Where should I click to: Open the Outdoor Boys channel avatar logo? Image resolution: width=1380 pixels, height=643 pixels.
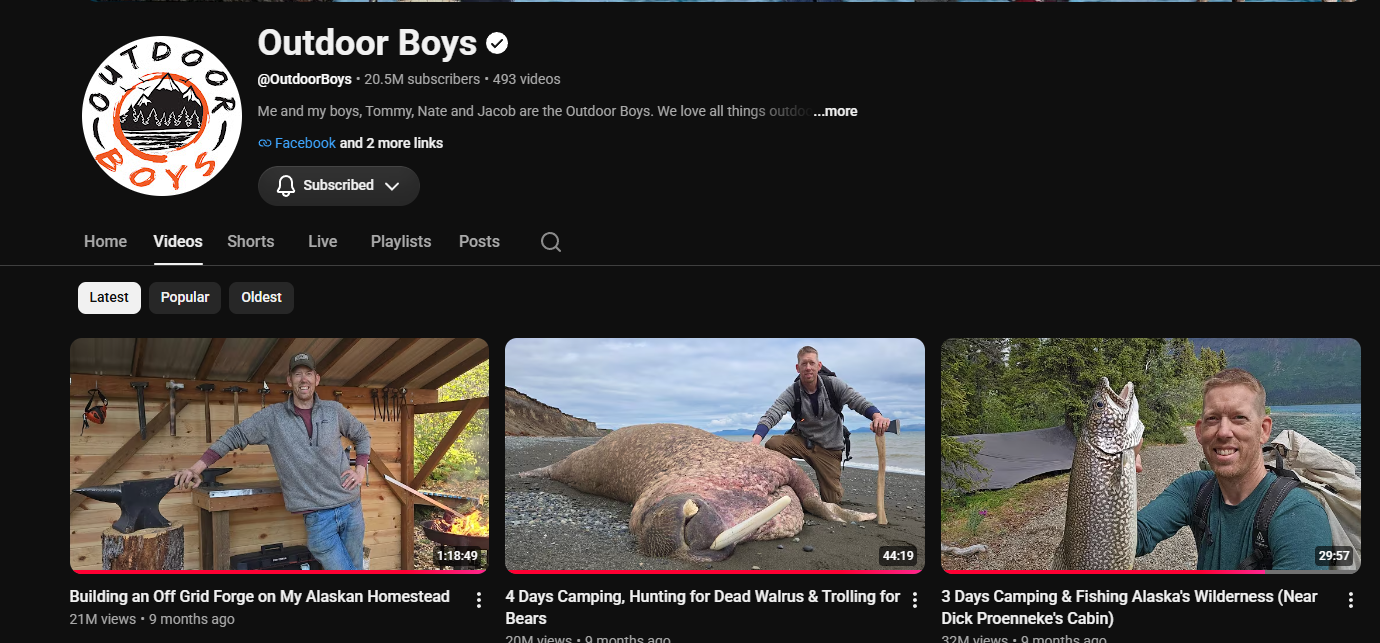[x=162, y=116]
